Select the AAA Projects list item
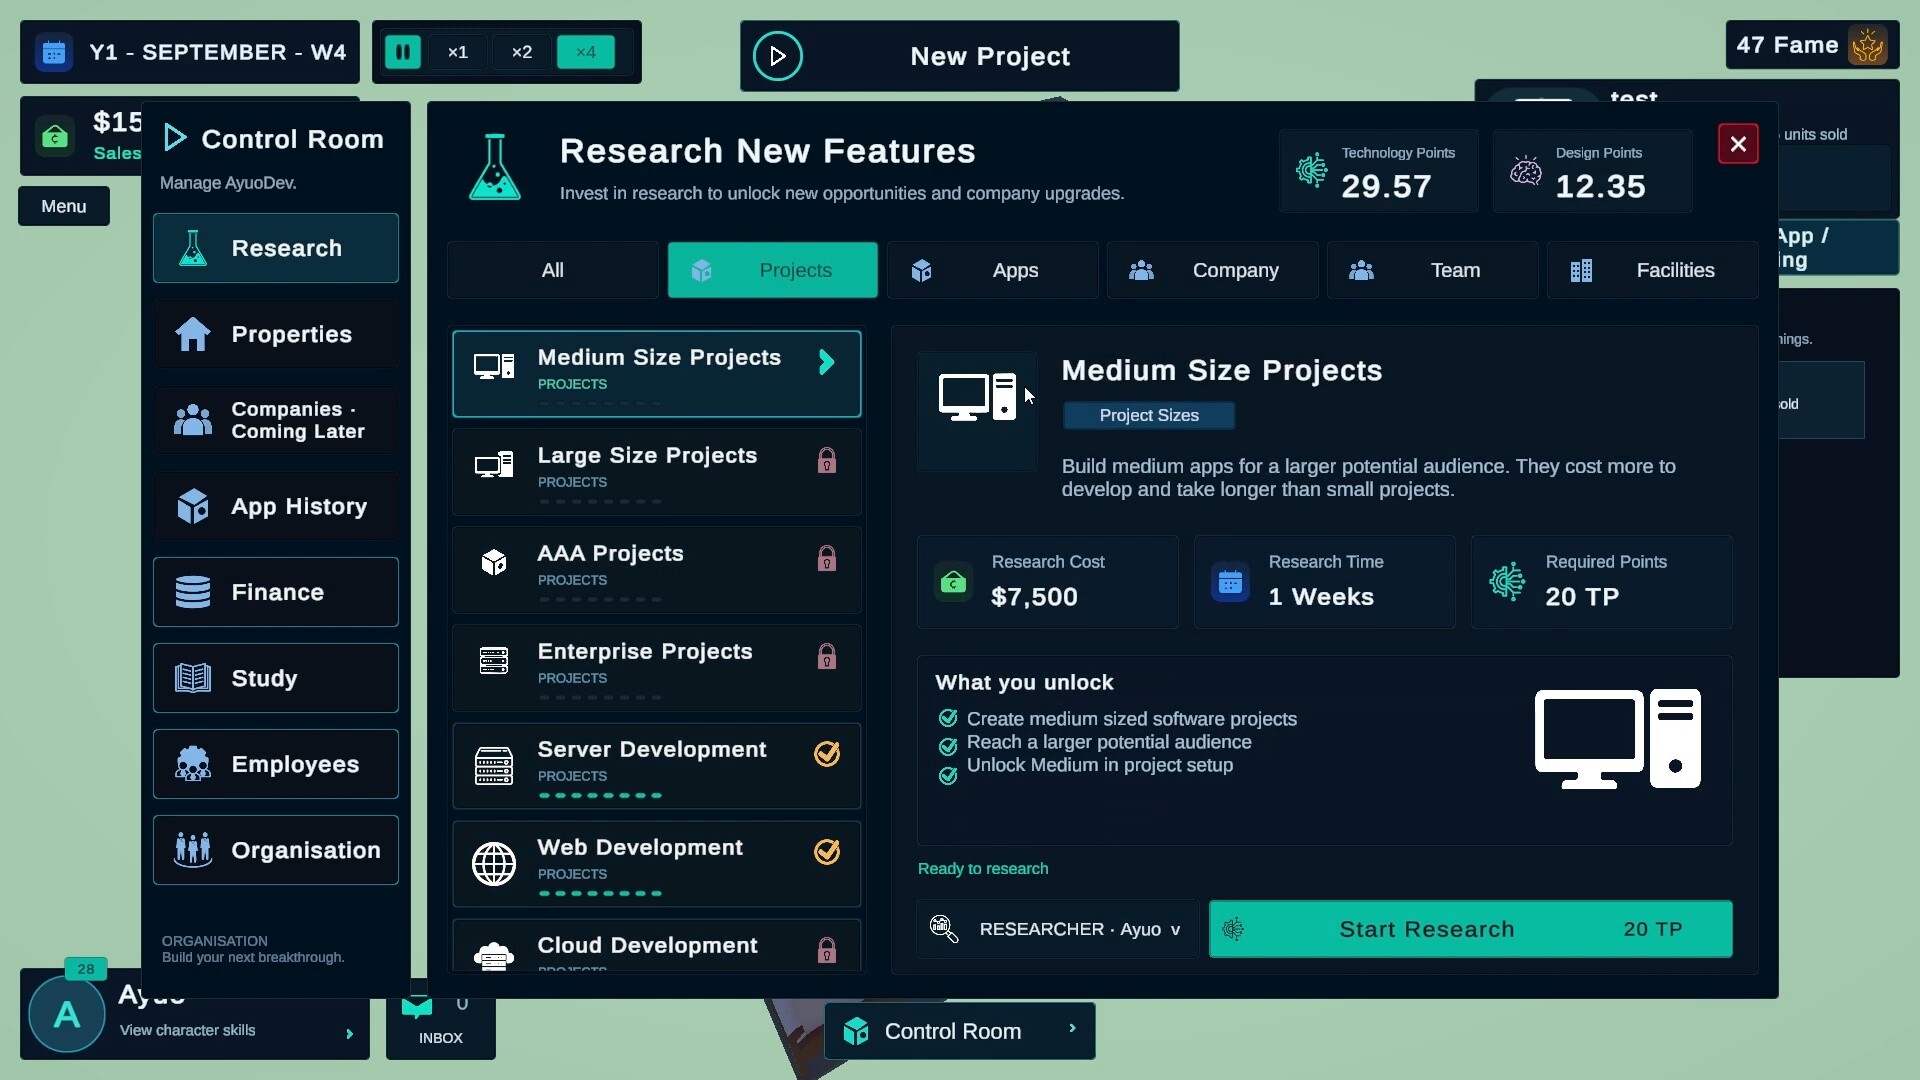Screen dimensions: 1920x1080 [656, 569]
